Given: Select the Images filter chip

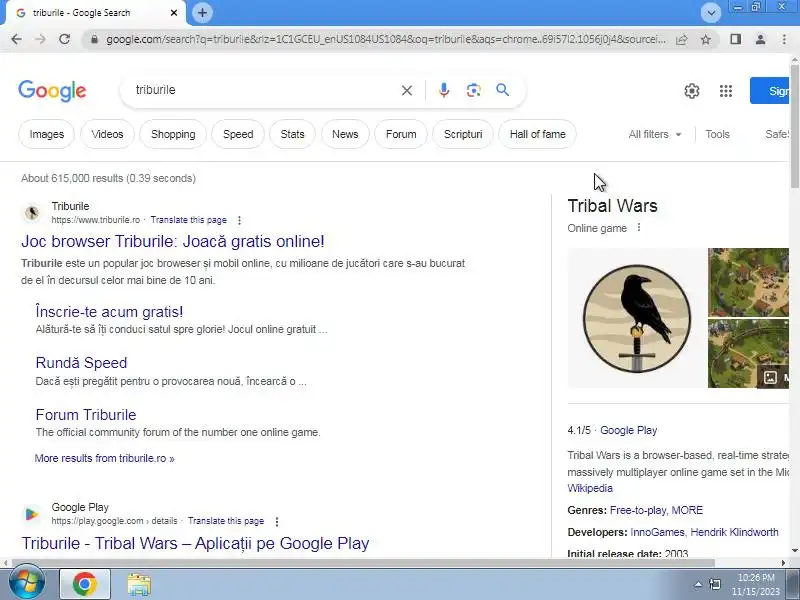Looking at the screenshot, I should (x=46, y=134).
